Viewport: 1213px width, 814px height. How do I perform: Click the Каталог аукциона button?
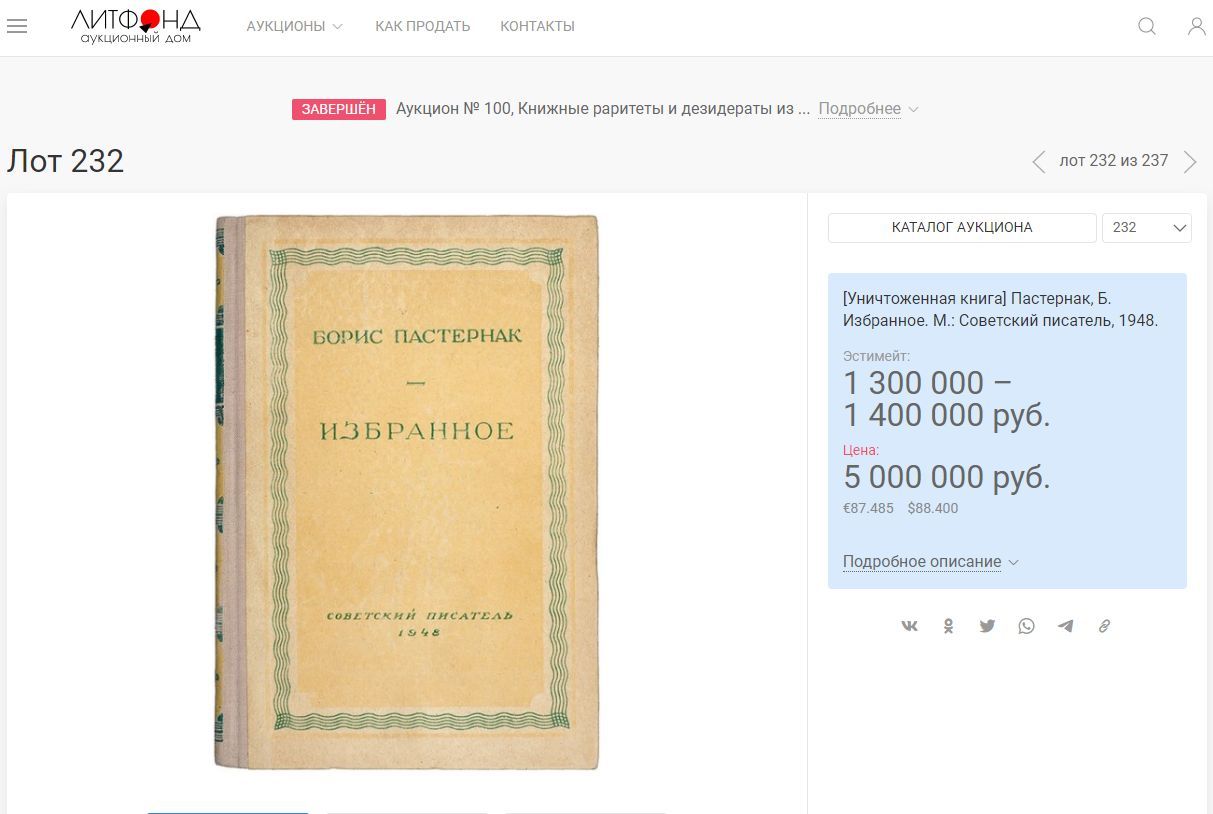(962, 227)
